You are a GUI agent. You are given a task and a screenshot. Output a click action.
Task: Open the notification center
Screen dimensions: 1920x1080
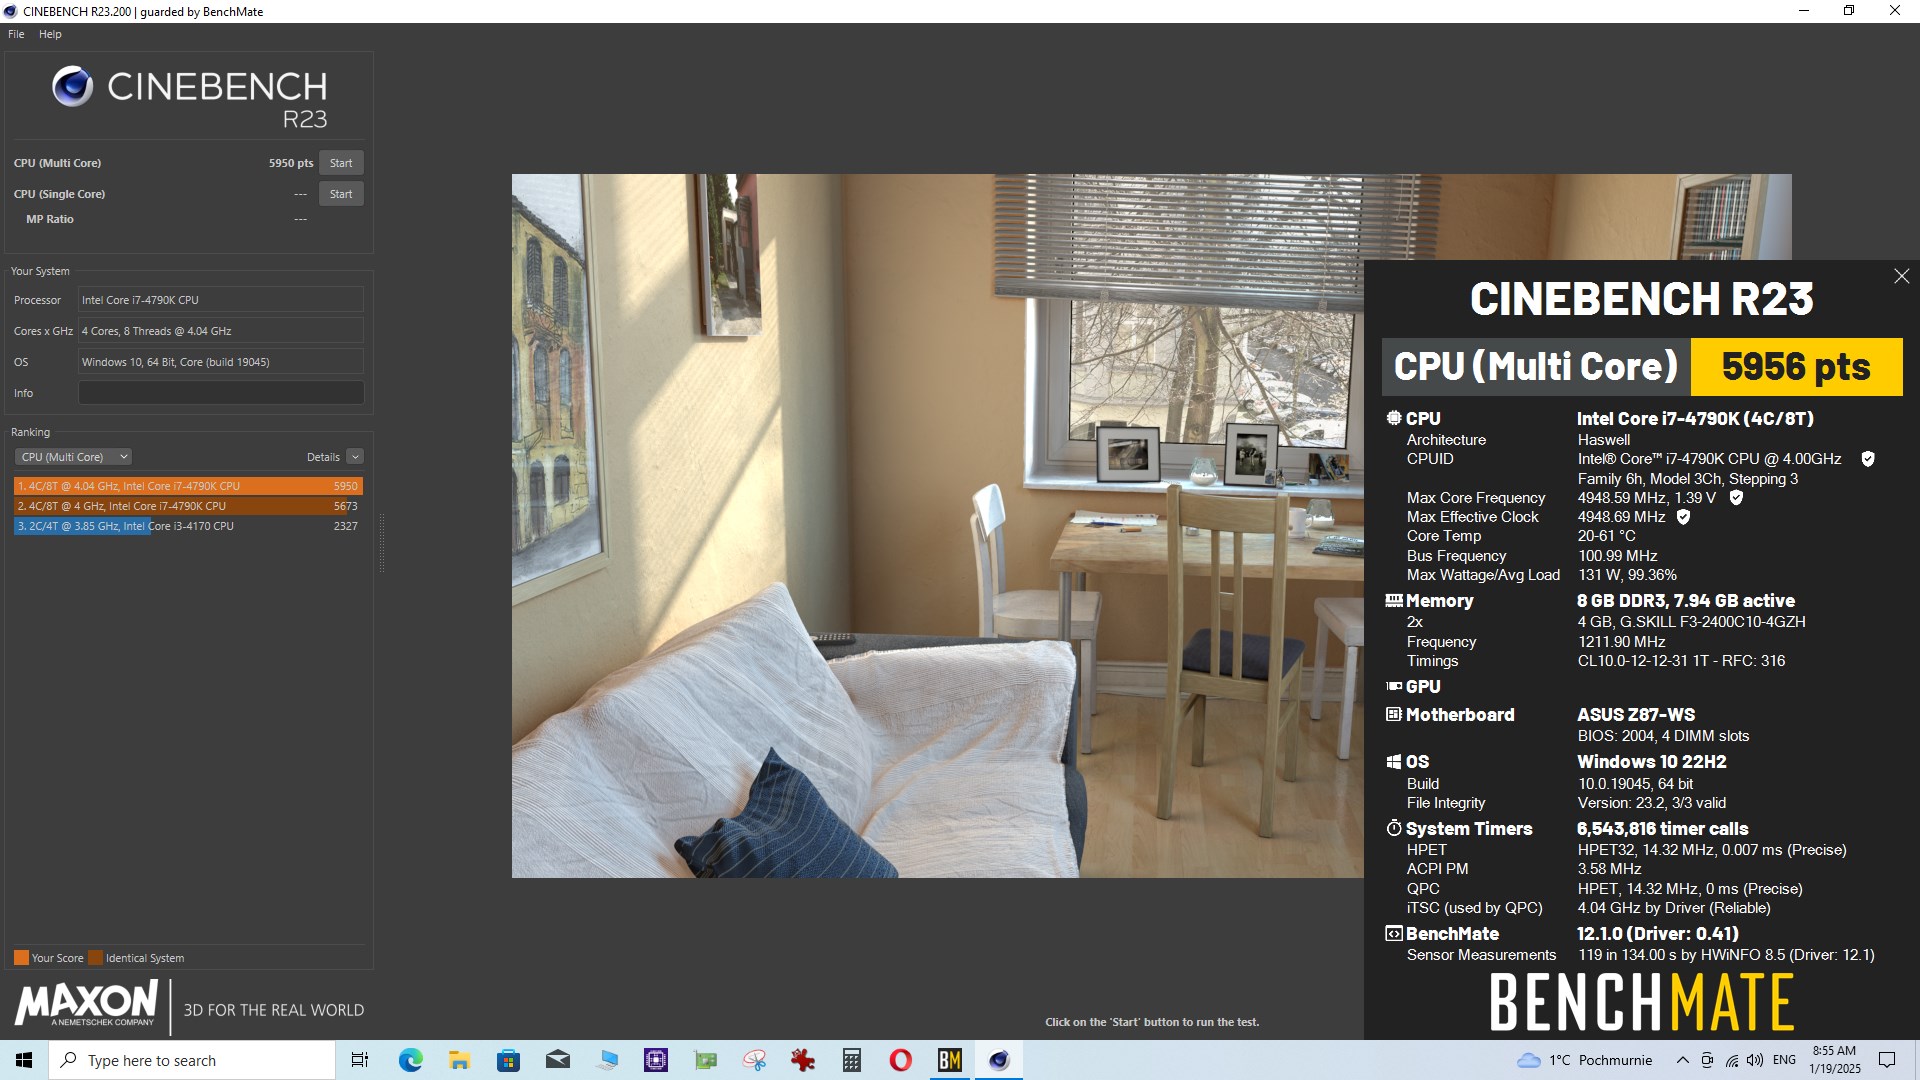pos(1887,1060)
